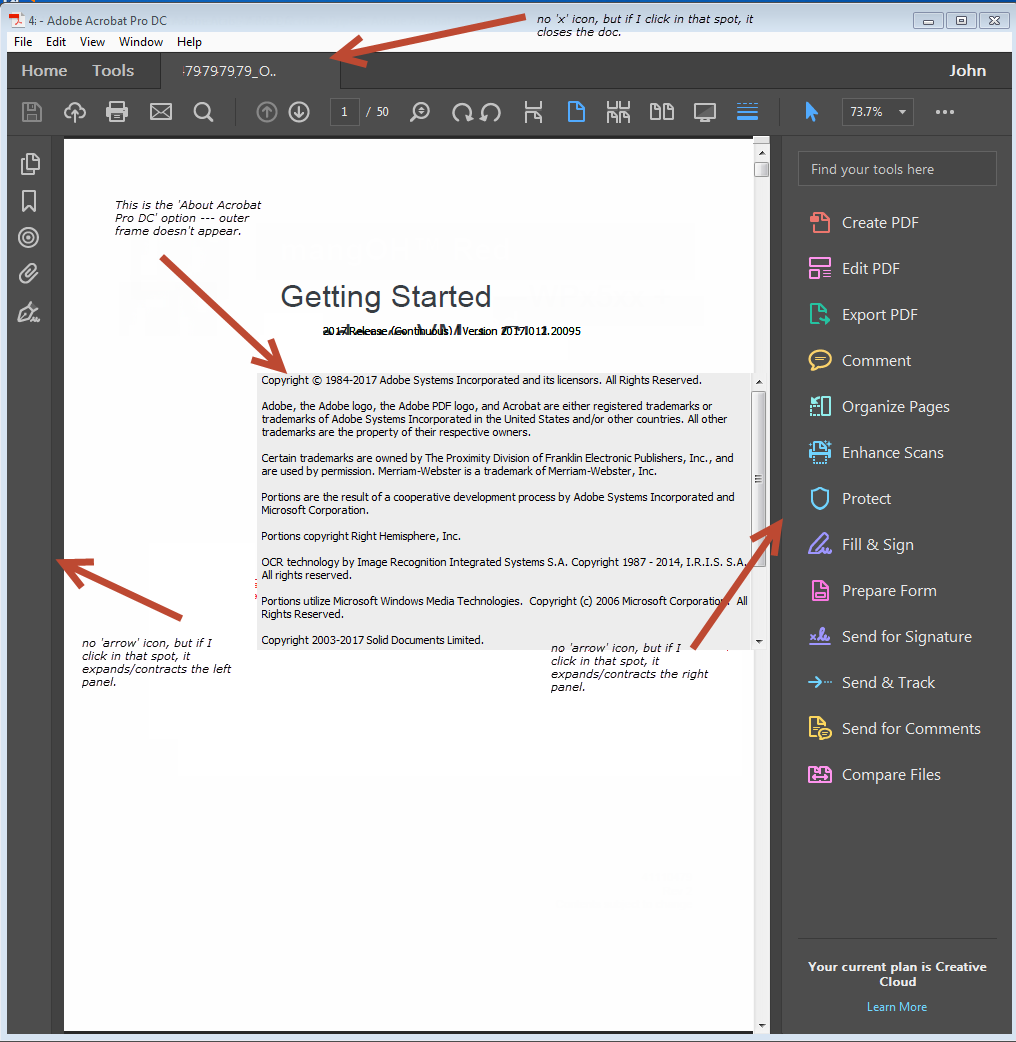Screen dimensions: 1016x1042
Task: Open the more tools ellipsis
Action: 945,112
